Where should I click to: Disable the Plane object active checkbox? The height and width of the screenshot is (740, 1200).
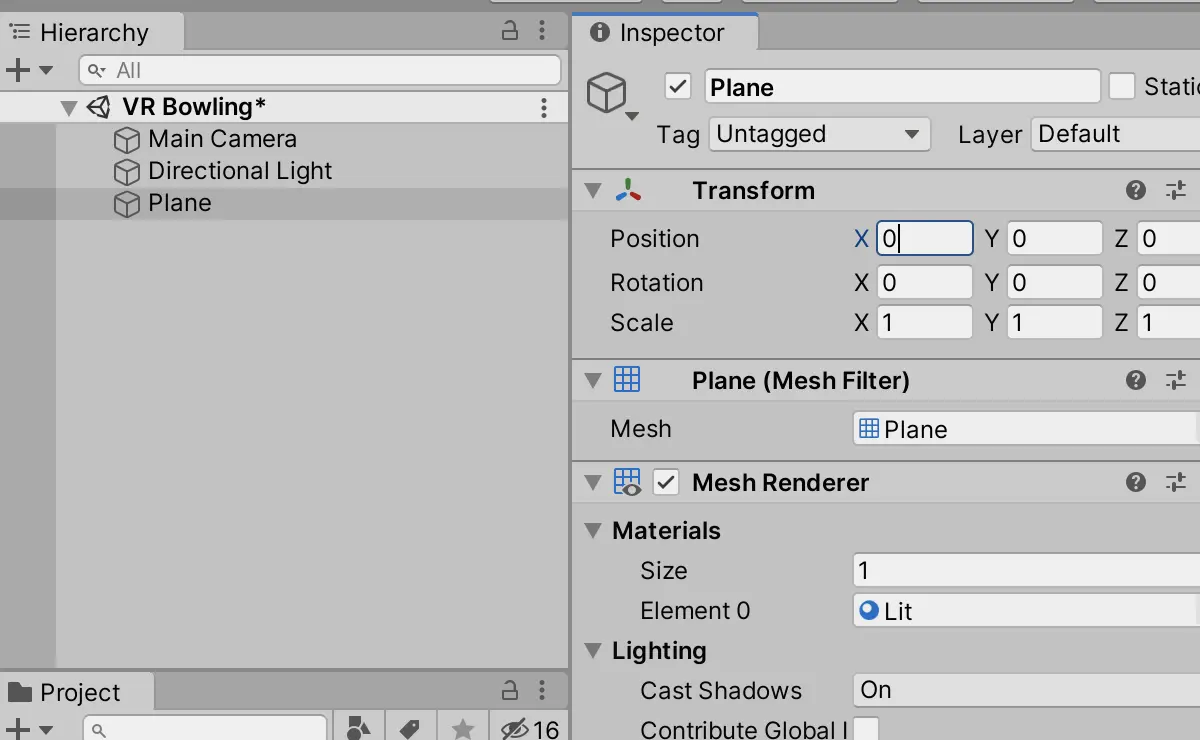[x=678, y=86]
